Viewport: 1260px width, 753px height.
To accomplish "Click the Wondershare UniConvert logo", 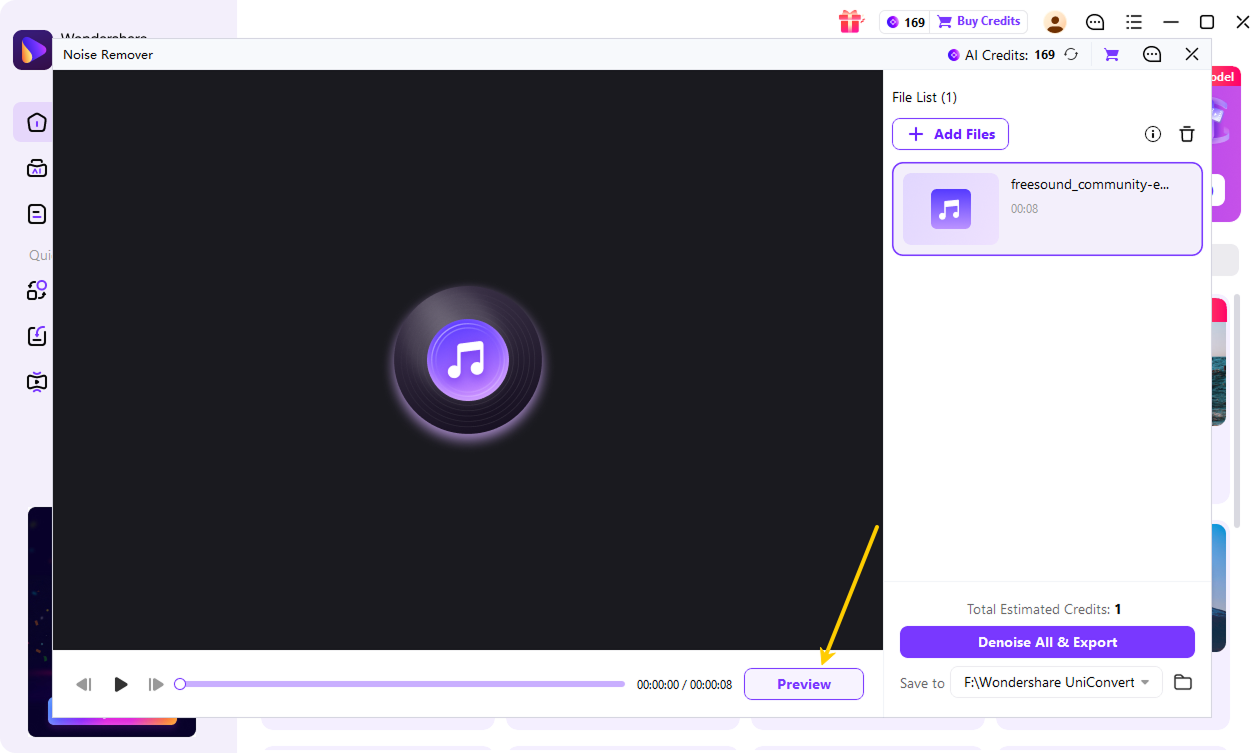I will (32, 50).
